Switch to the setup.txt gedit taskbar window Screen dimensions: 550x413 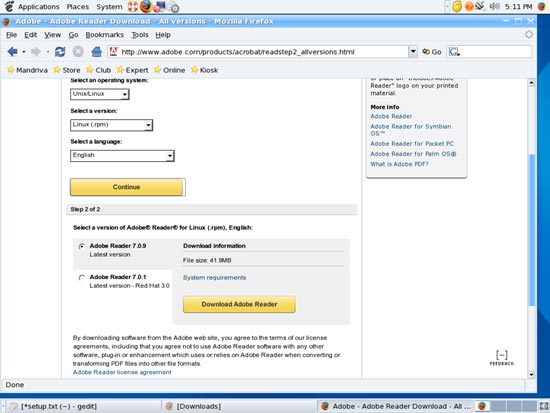point(83,406)
